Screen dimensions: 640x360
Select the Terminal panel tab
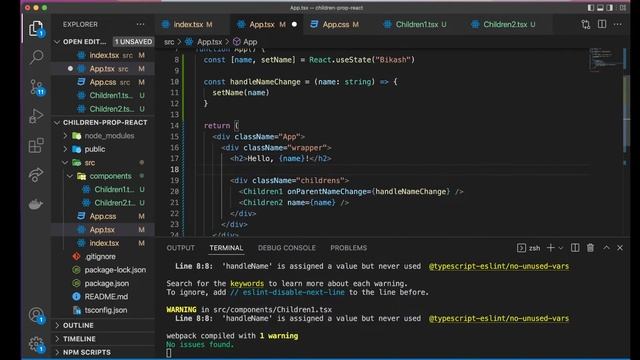coord(226,248)
